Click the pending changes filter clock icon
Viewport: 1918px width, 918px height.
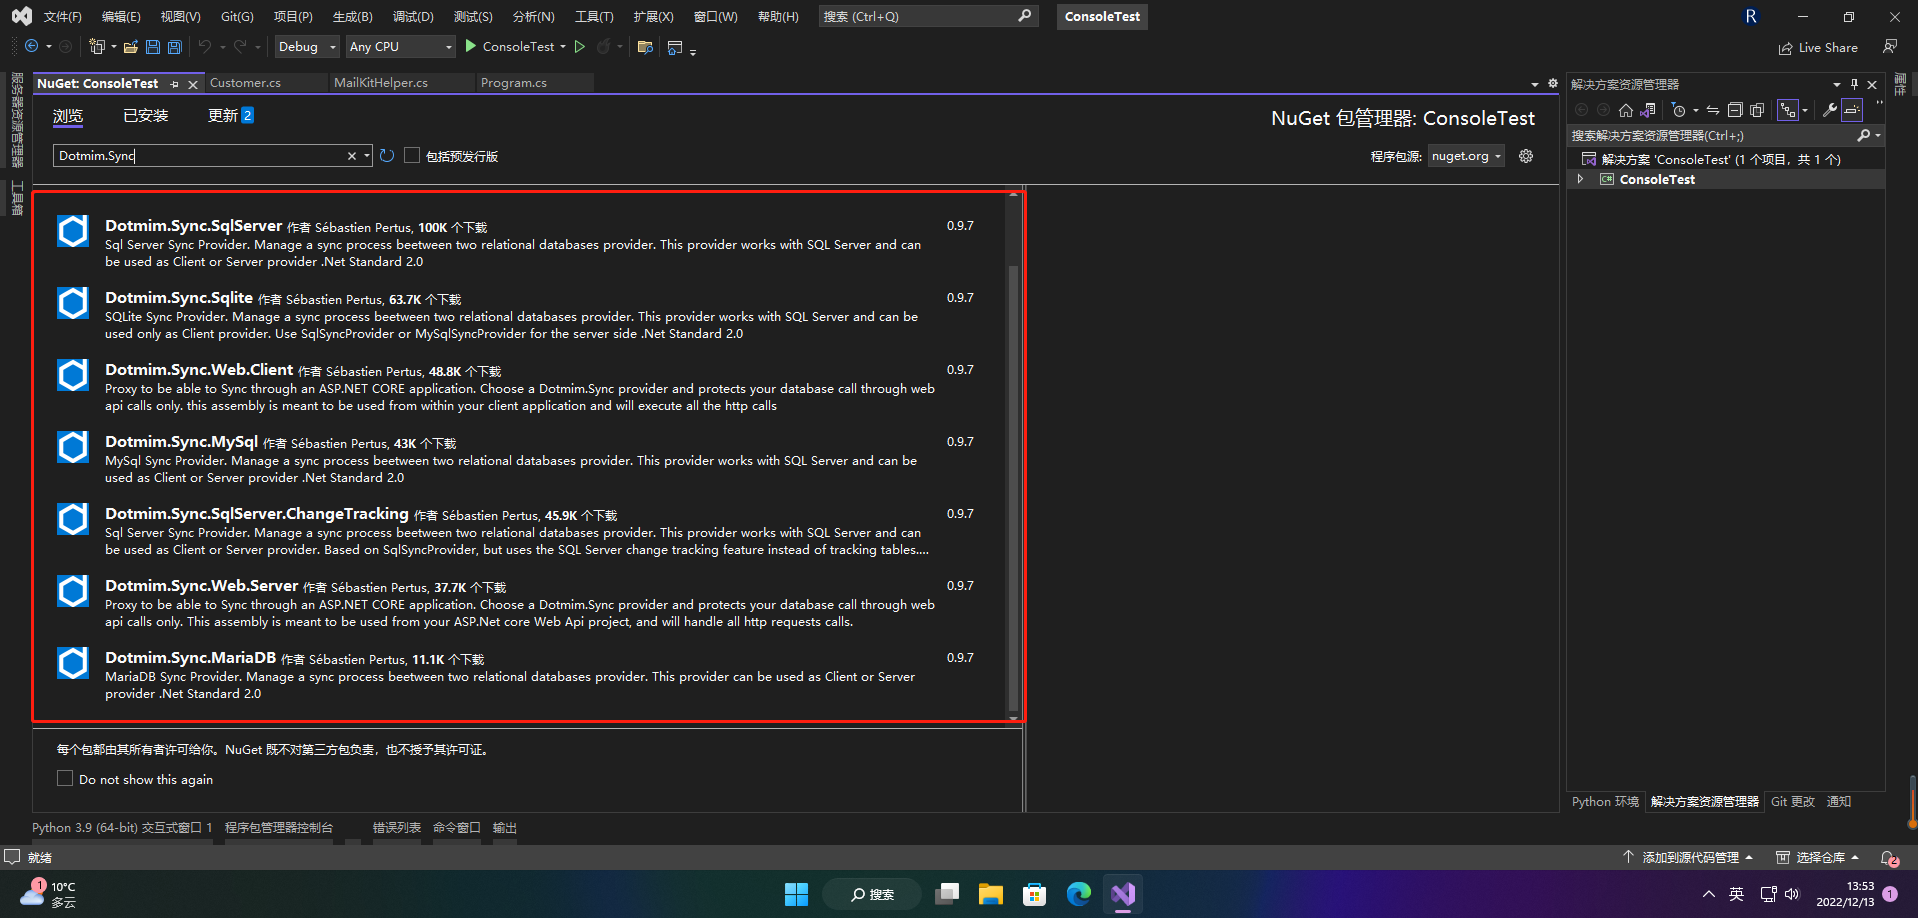[x=1679, y=110]
